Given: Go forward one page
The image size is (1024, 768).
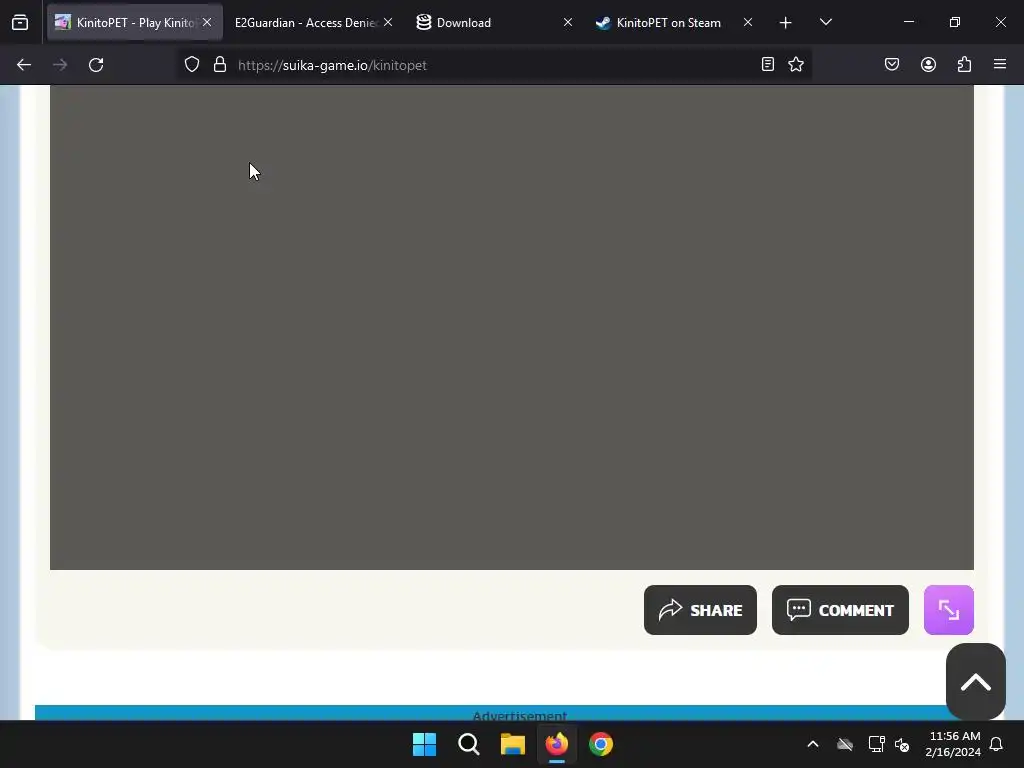Looking at the screenshot, I should tap(60, 65).
